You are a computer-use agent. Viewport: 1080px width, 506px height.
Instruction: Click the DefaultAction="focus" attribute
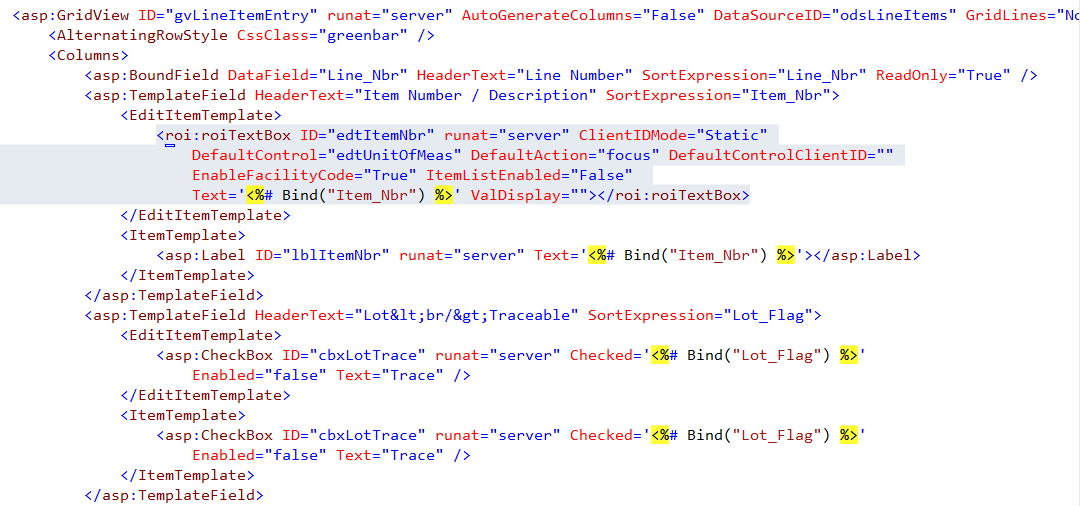tap(565, 155)
